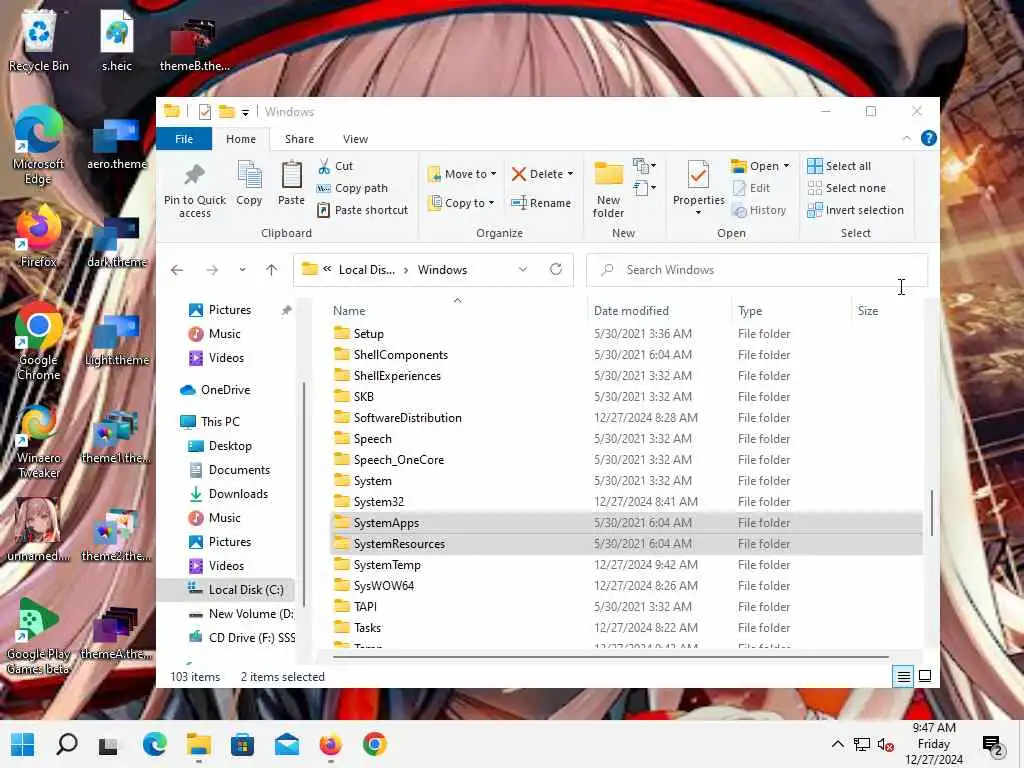The image size is (1024, 768).
Task: Launch Firefox from the taskbar
Action: pos(330,744)
